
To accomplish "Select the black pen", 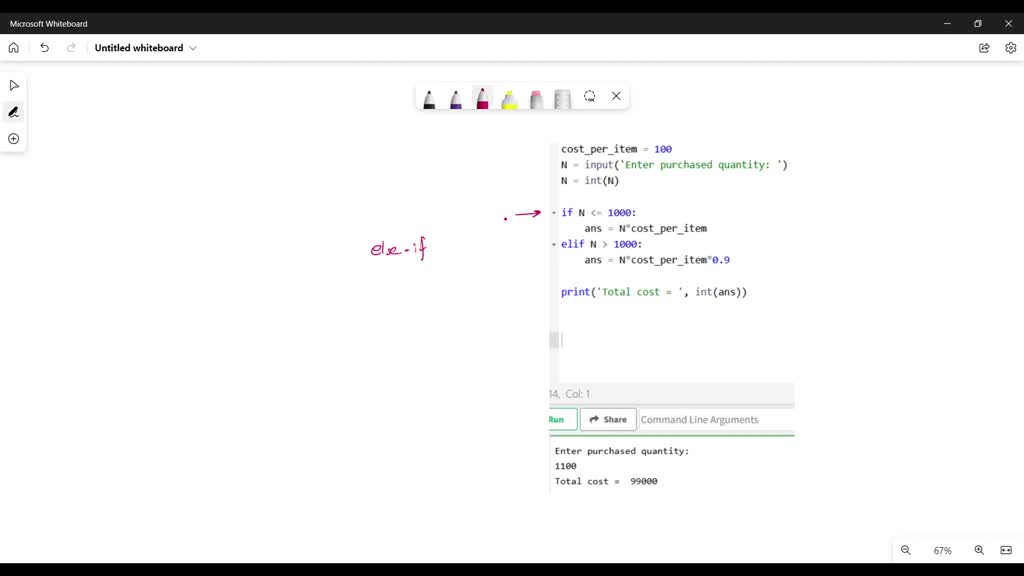I will (429, 98).
